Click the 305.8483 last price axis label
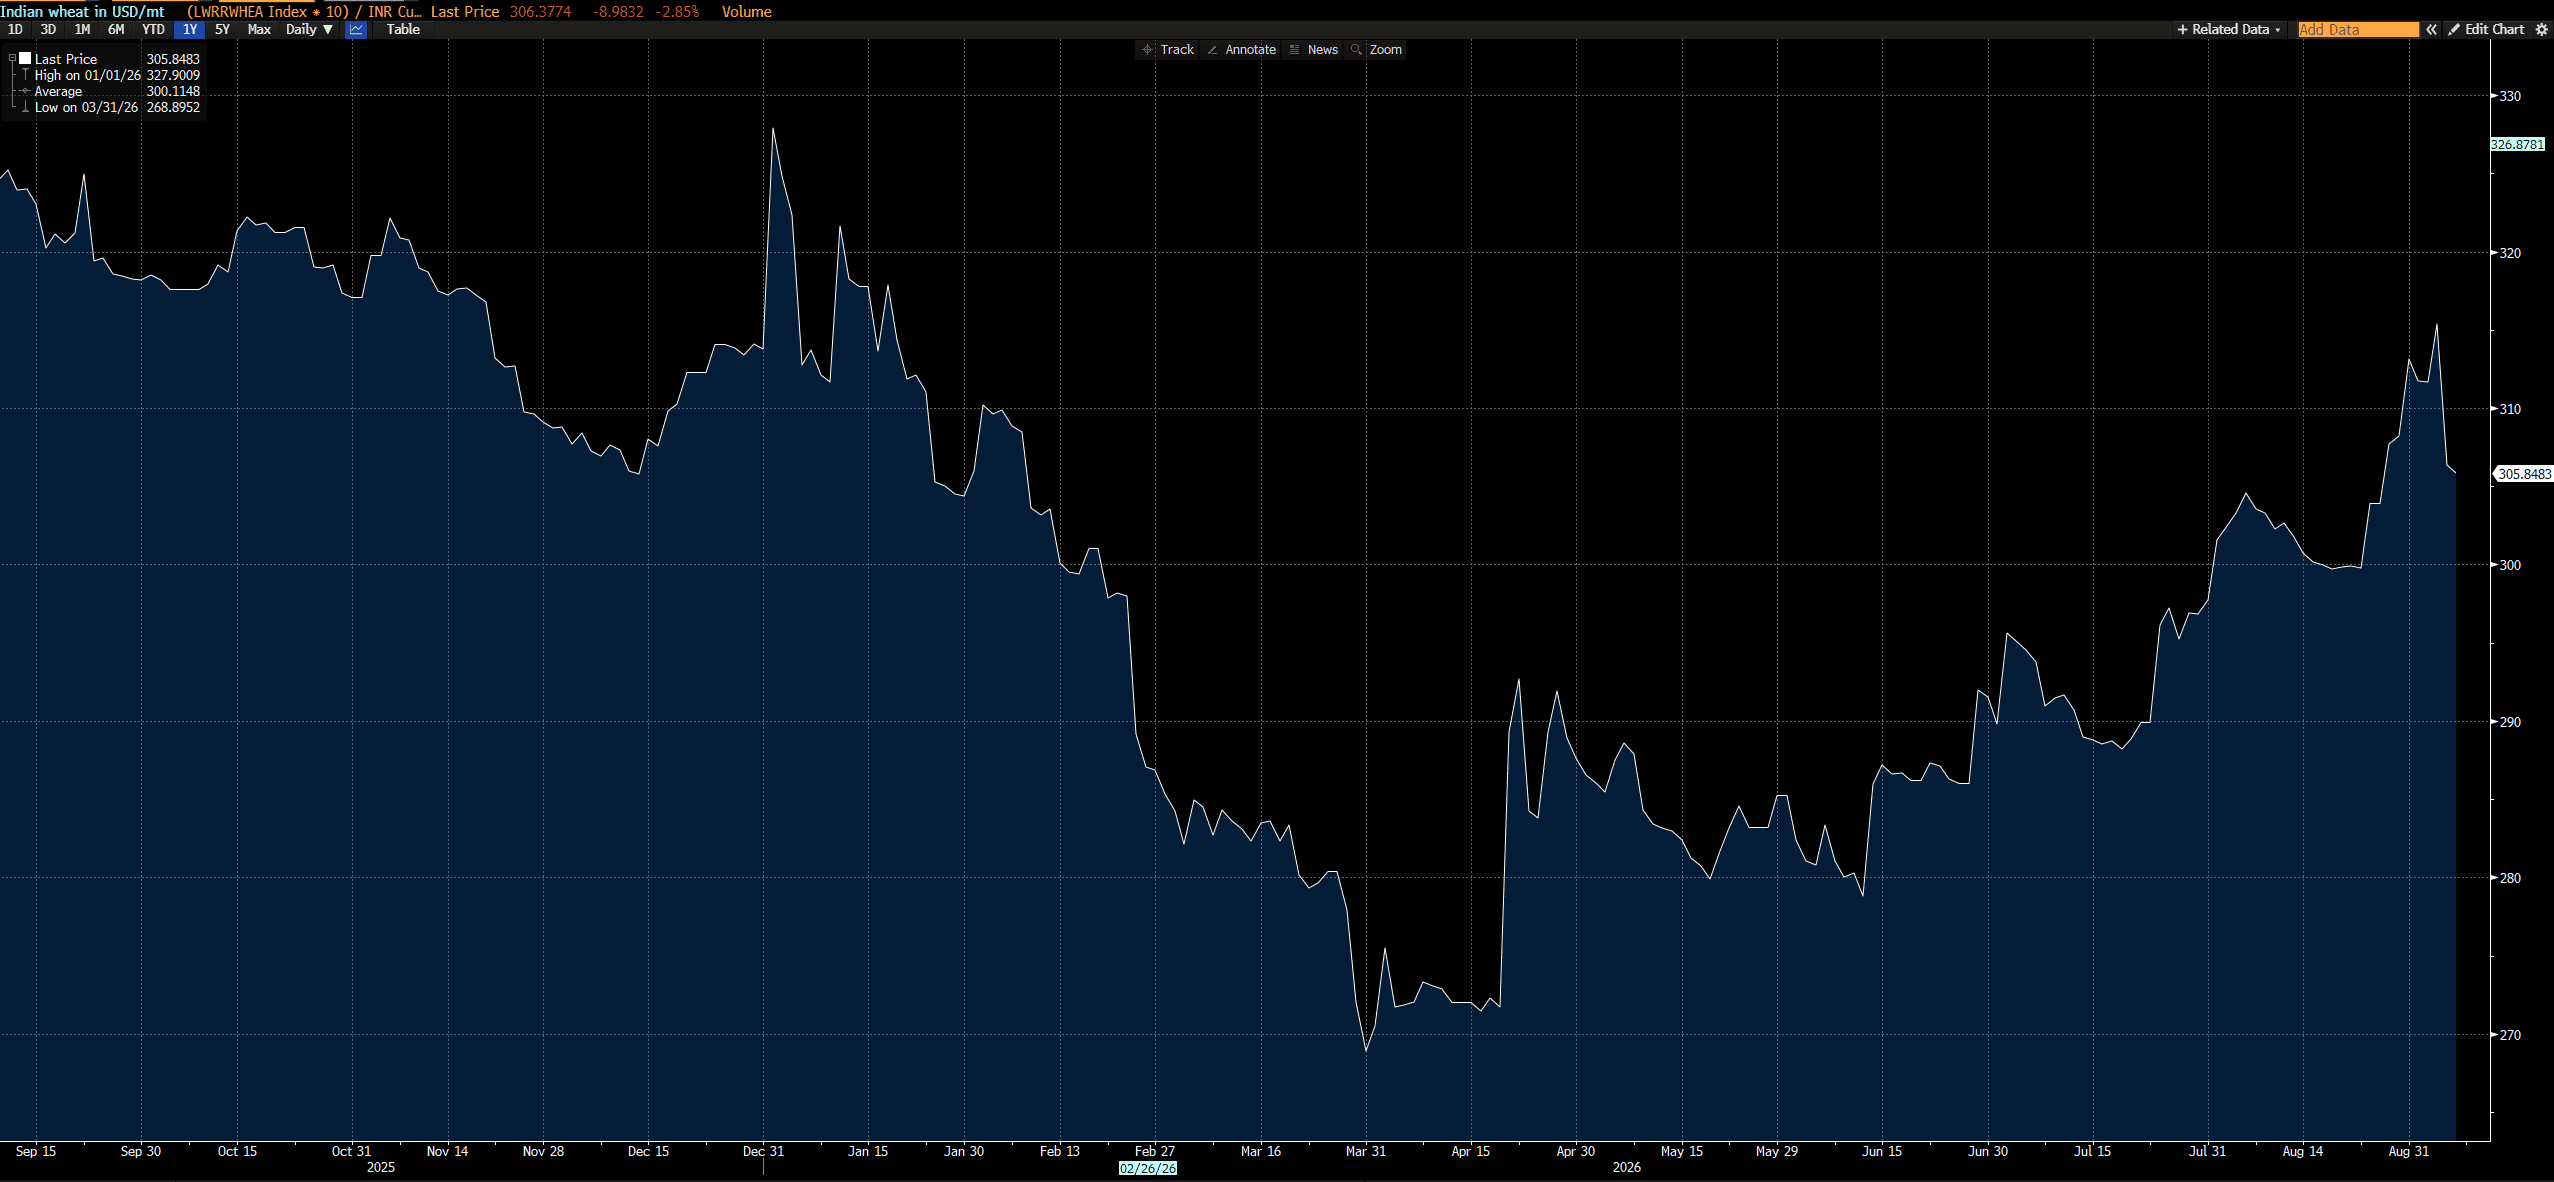The width and height of the screenshot is (2554, 1182). [x=2523, y=474]
